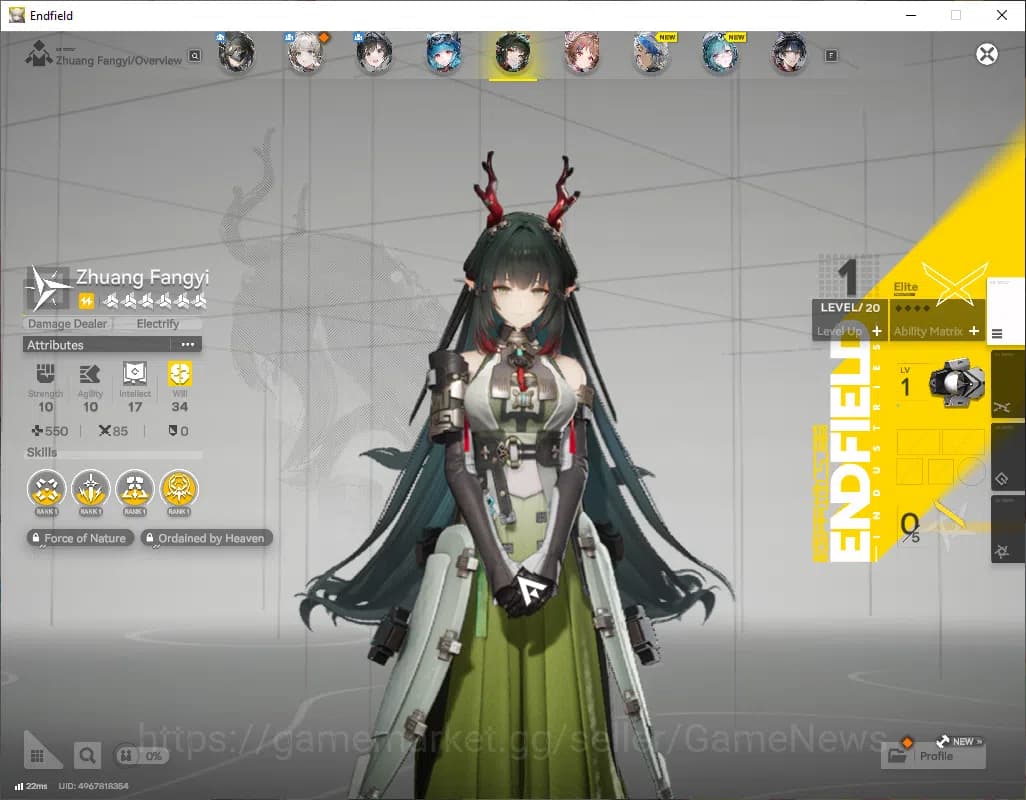Click the Agility attribute icon
This screenshot has height=800, width=1026.
click(x=90, y=374)
